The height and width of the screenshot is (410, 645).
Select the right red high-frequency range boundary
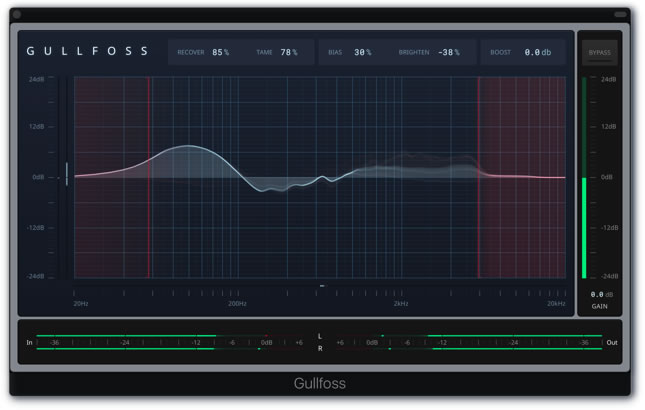(x=478, y=177)
